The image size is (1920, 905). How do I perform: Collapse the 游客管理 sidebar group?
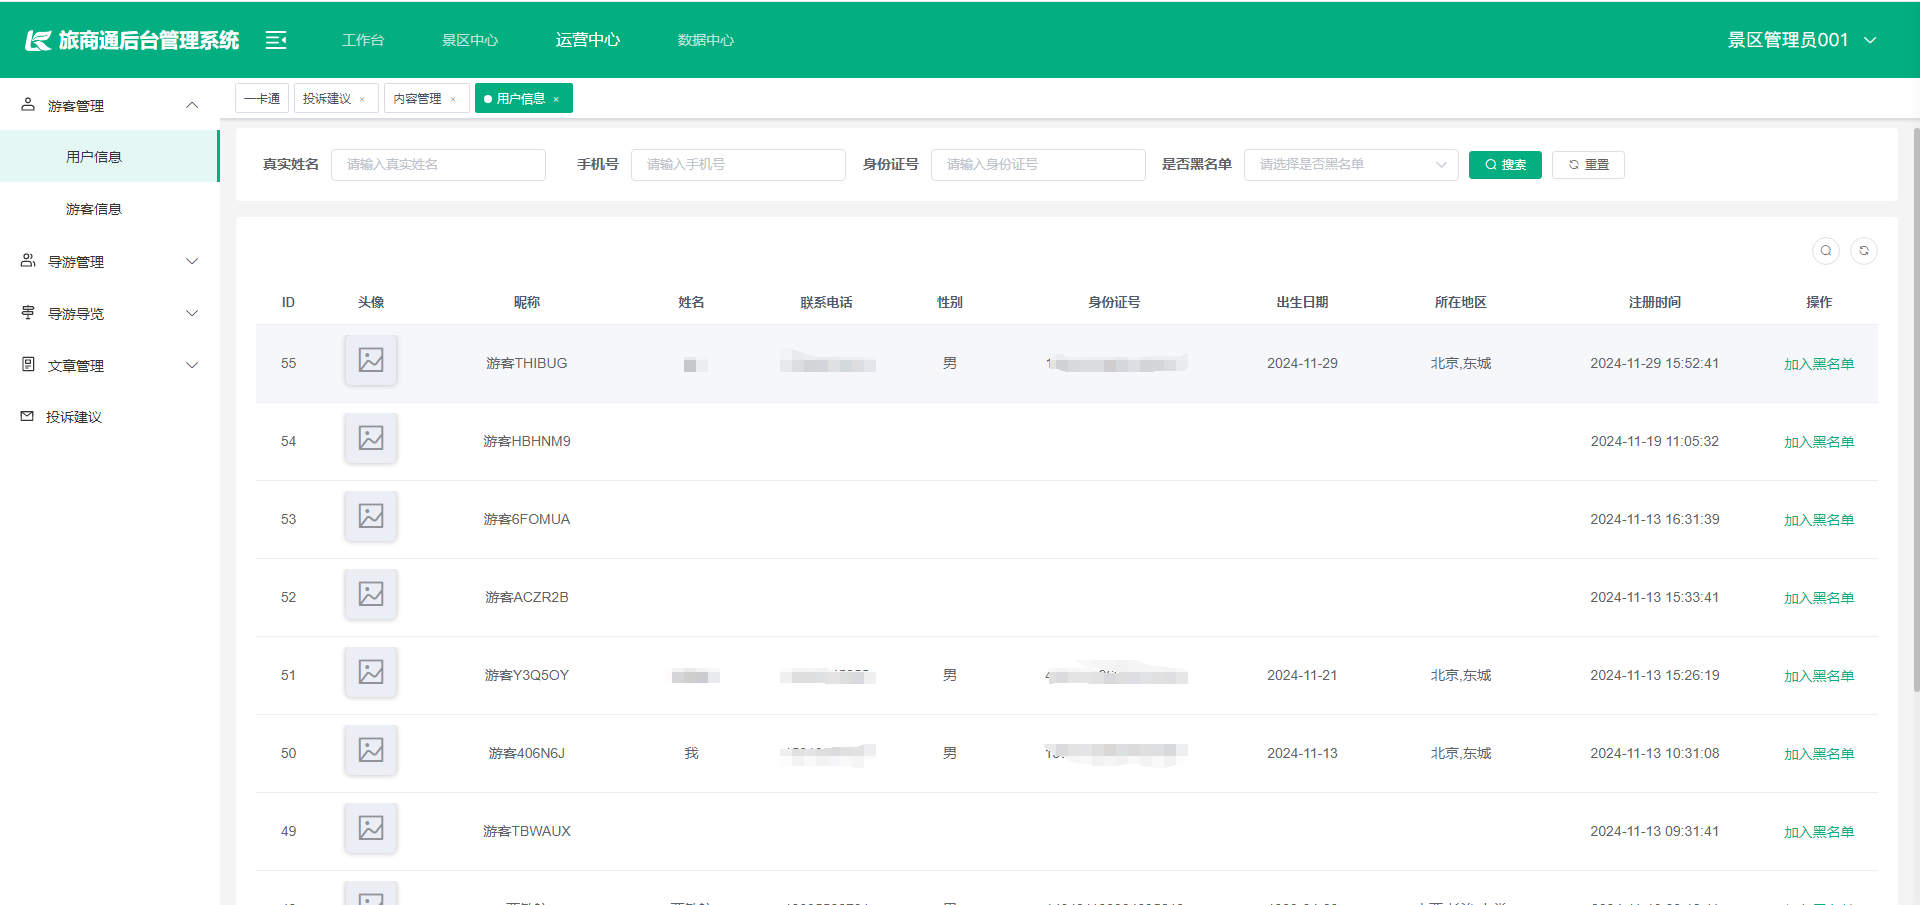pos(110,105)
